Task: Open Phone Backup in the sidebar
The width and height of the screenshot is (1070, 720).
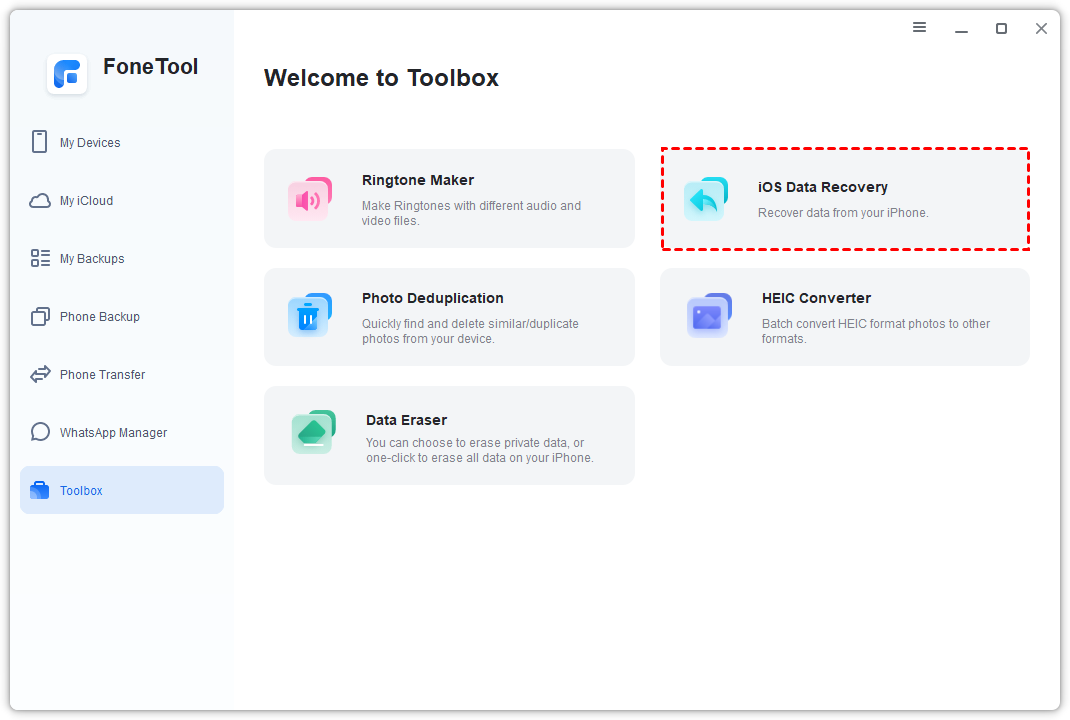Action: click(99, 317)
